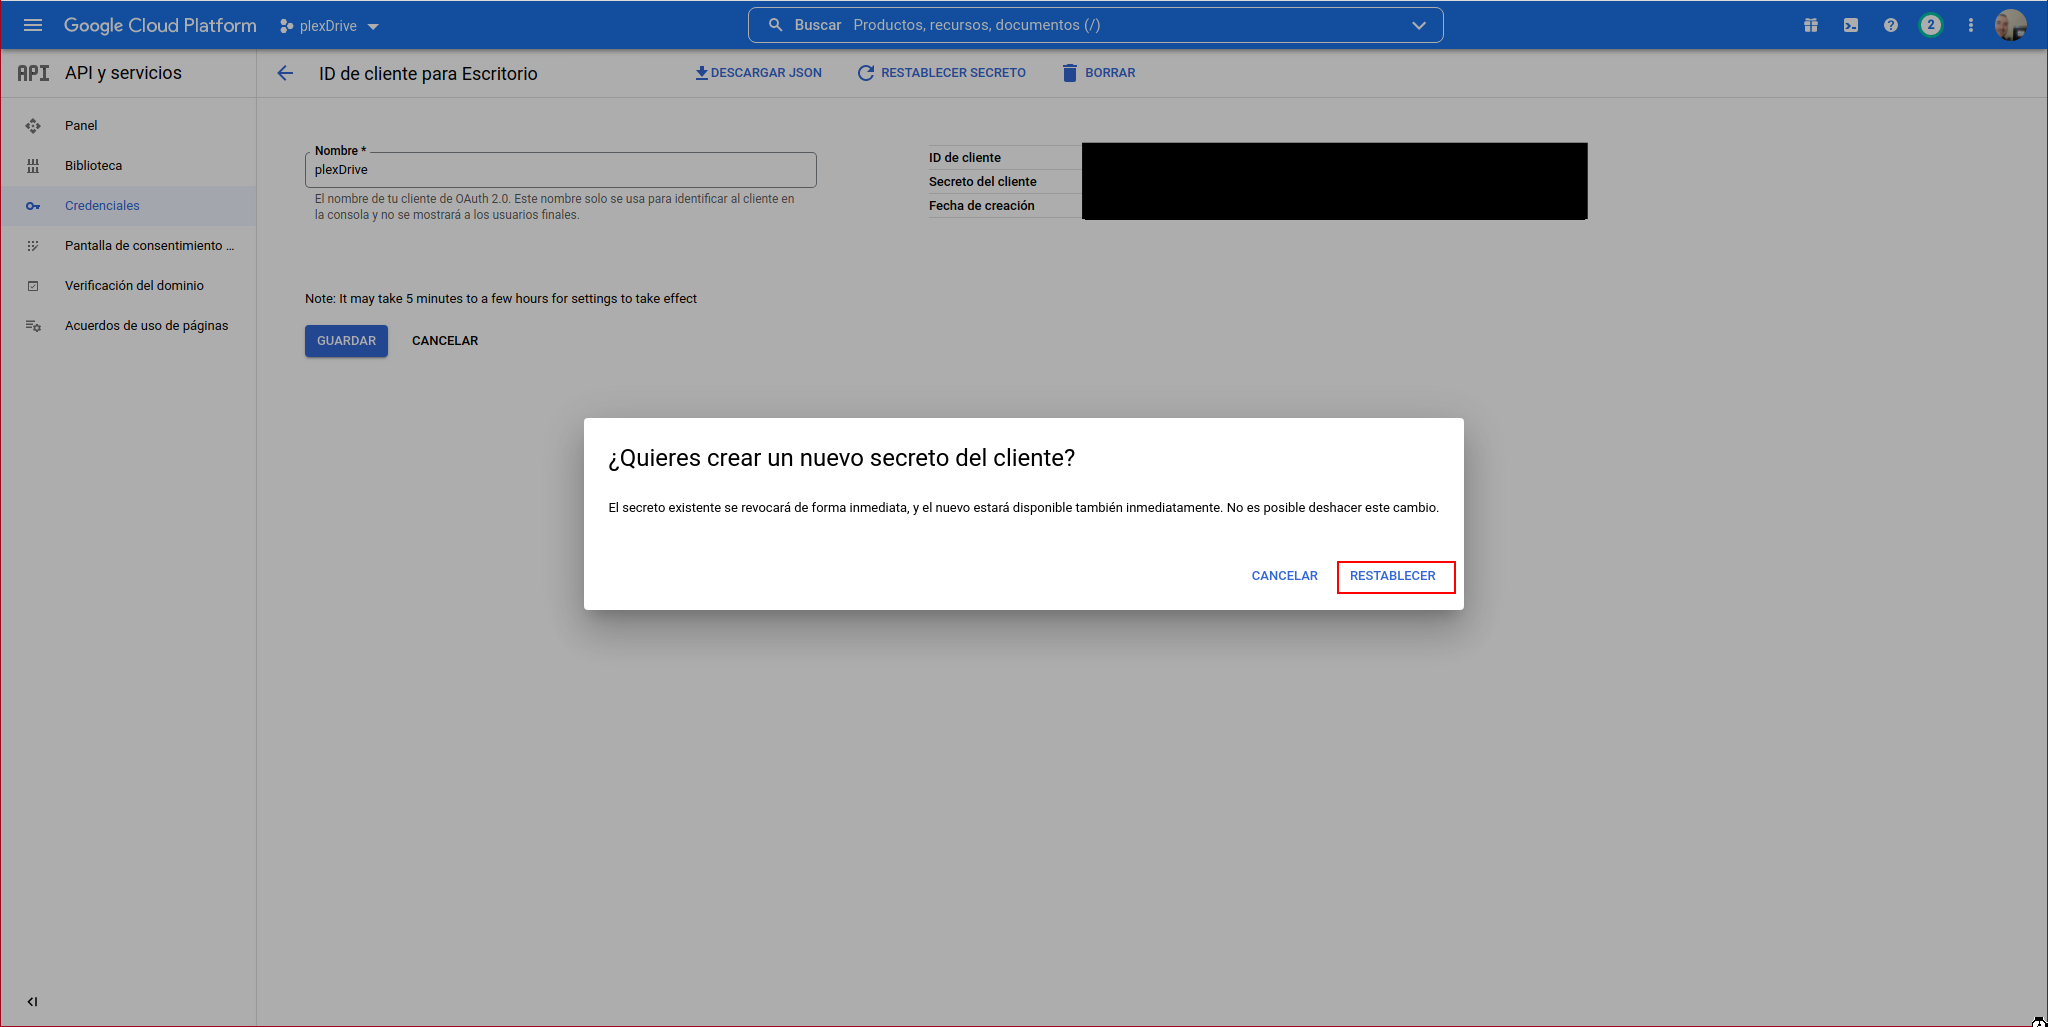Viewport: 2048px width, 1027px height.
Task: Open the gift free trial icon
Action: 1810,25
